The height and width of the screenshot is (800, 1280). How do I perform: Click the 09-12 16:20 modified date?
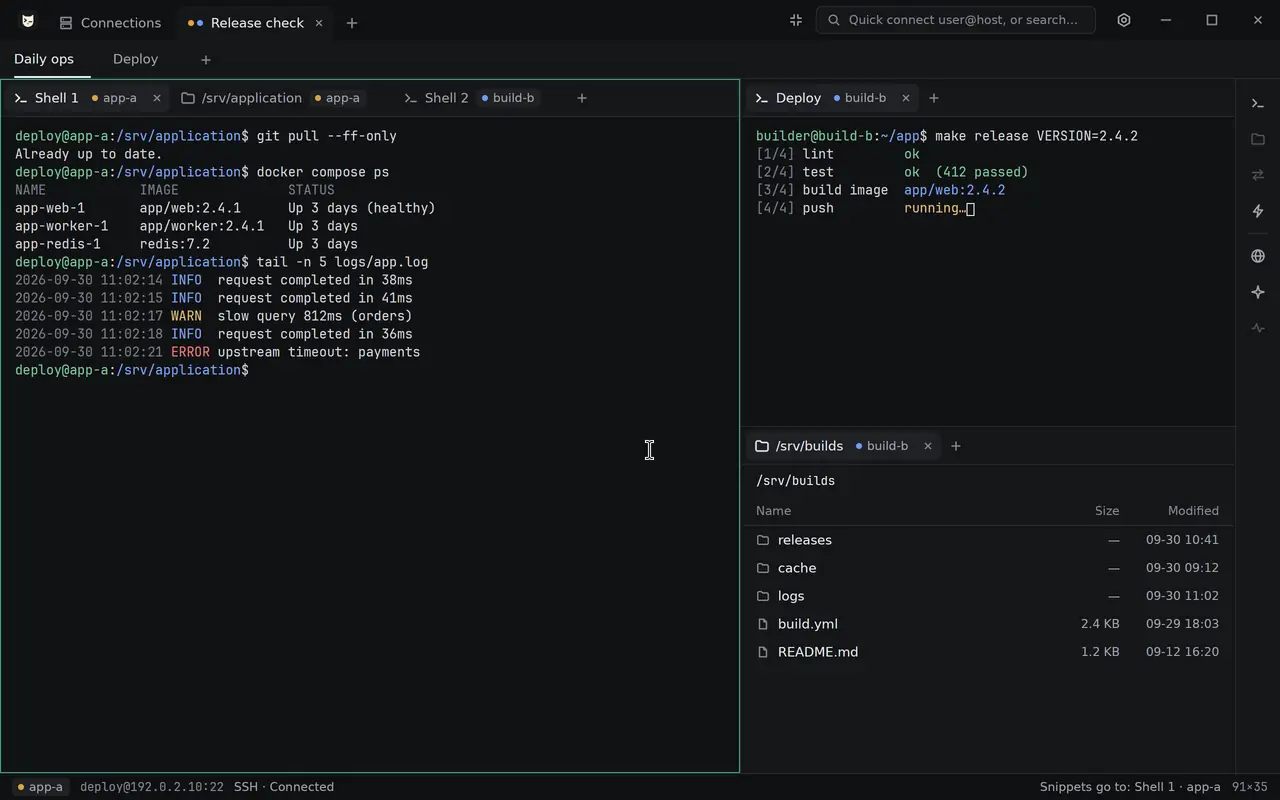(x=1182, y=652)
